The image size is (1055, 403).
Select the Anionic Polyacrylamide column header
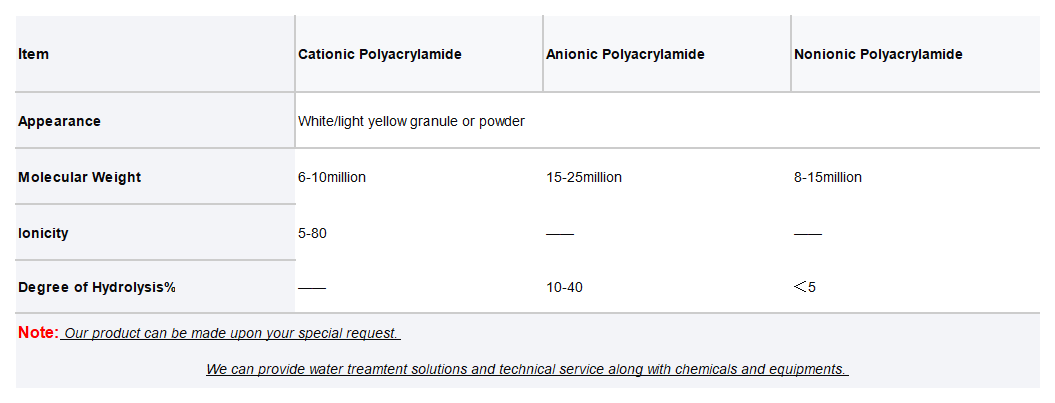pyautogui.click(x=666, y=54)
